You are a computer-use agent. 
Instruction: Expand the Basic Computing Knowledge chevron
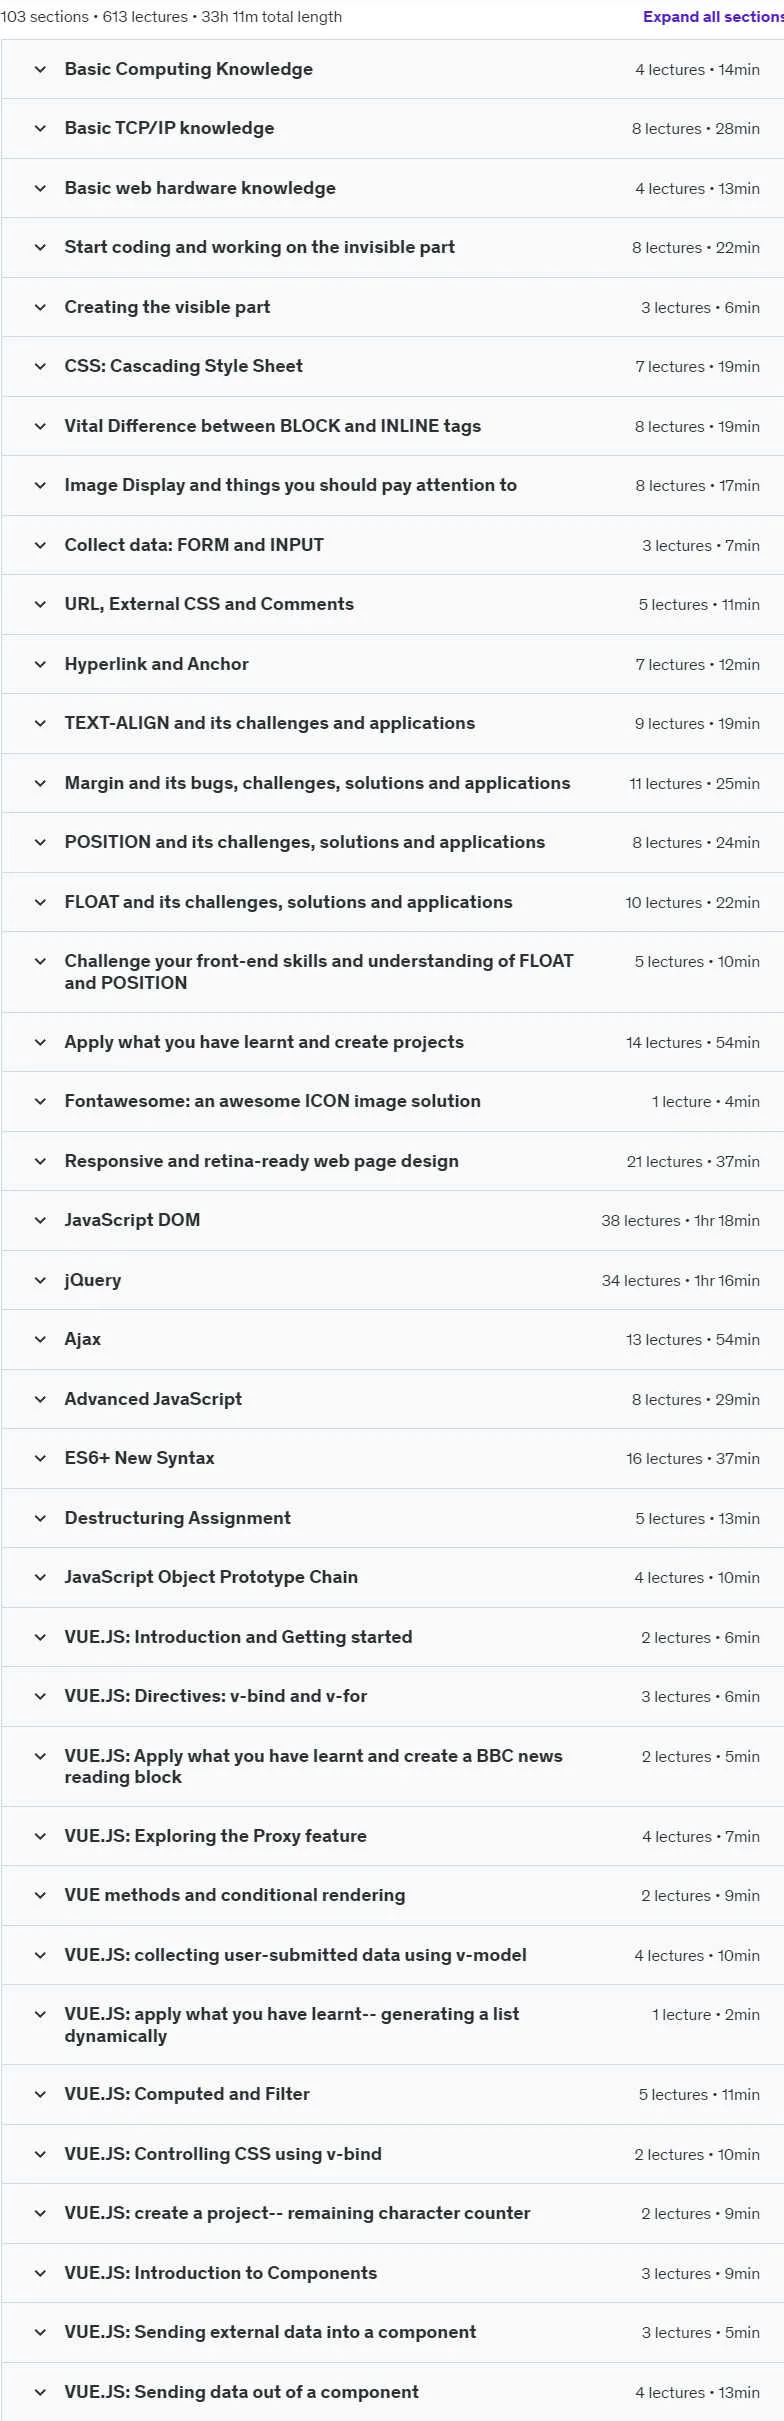[x=40, y=69]
